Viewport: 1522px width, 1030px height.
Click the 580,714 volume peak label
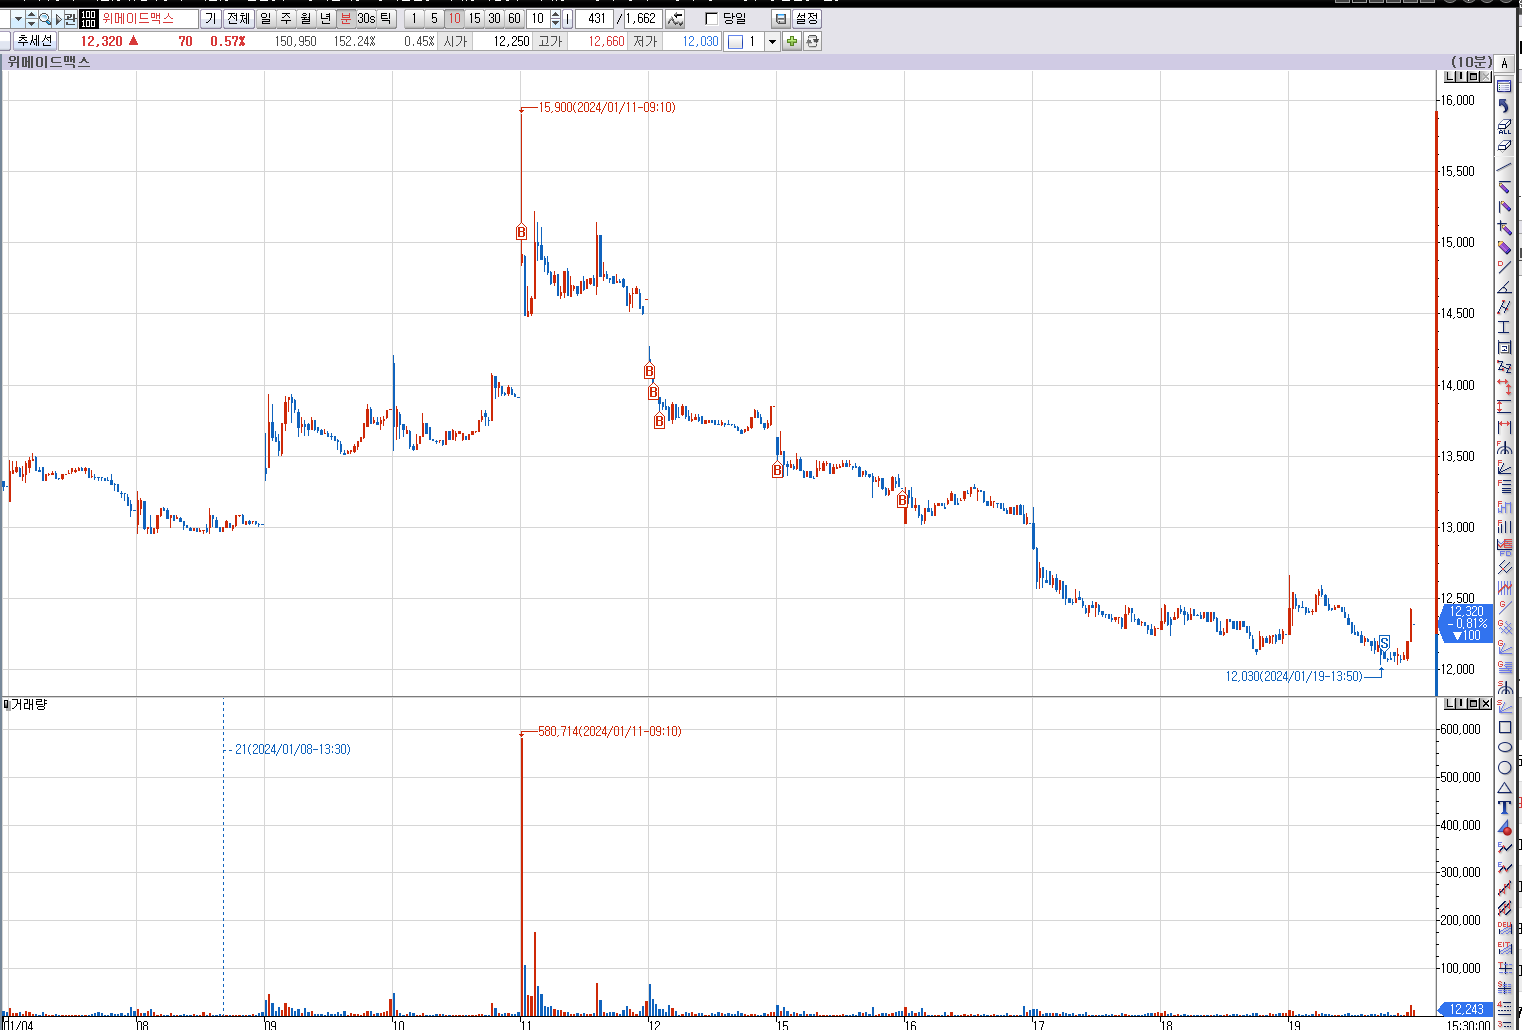coord(609,731)
